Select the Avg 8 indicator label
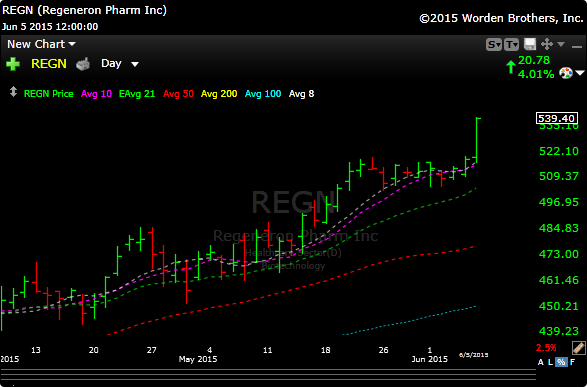Image resolution: width=587 pixels, height=387 pixels. pyautogui.click(x=301, y=94)
